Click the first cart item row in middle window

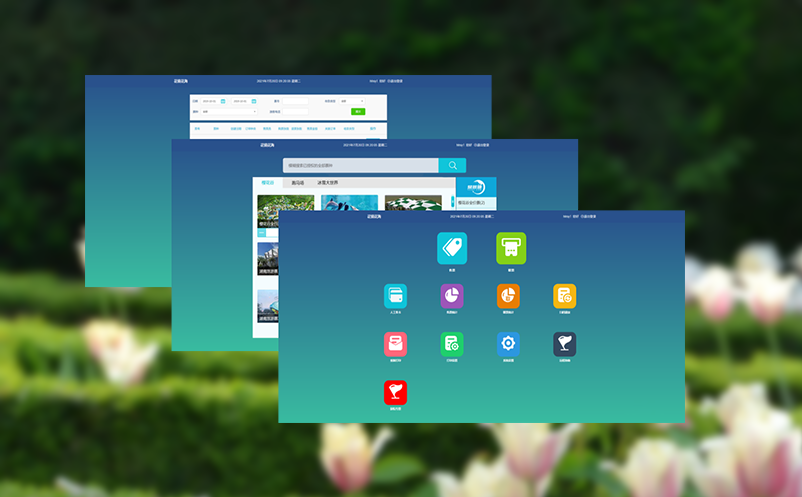click(x=476, y=203)
